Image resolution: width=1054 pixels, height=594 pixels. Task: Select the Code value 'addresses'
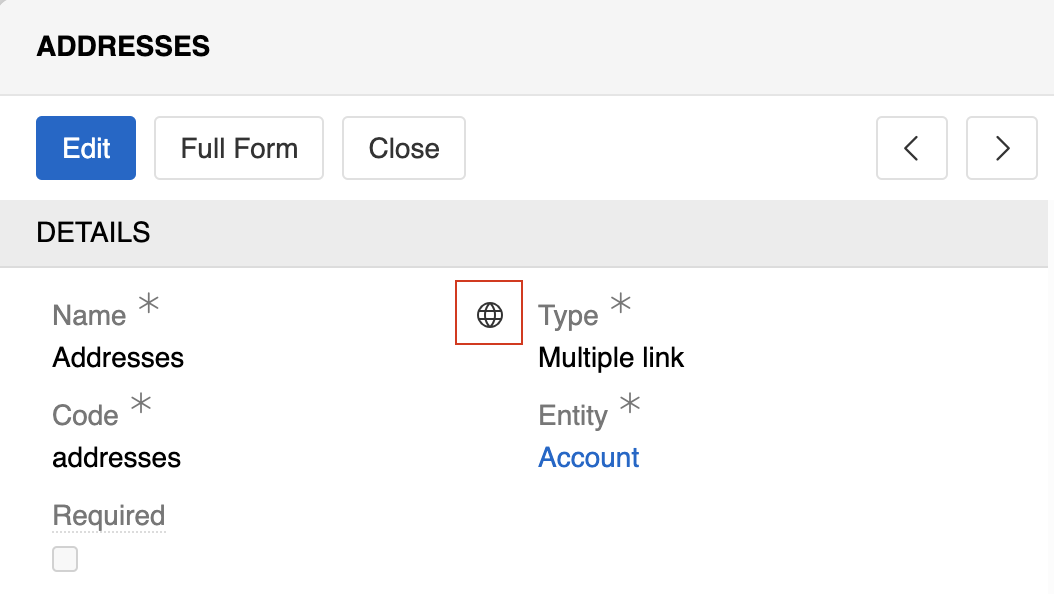click(x=116, y=458)
